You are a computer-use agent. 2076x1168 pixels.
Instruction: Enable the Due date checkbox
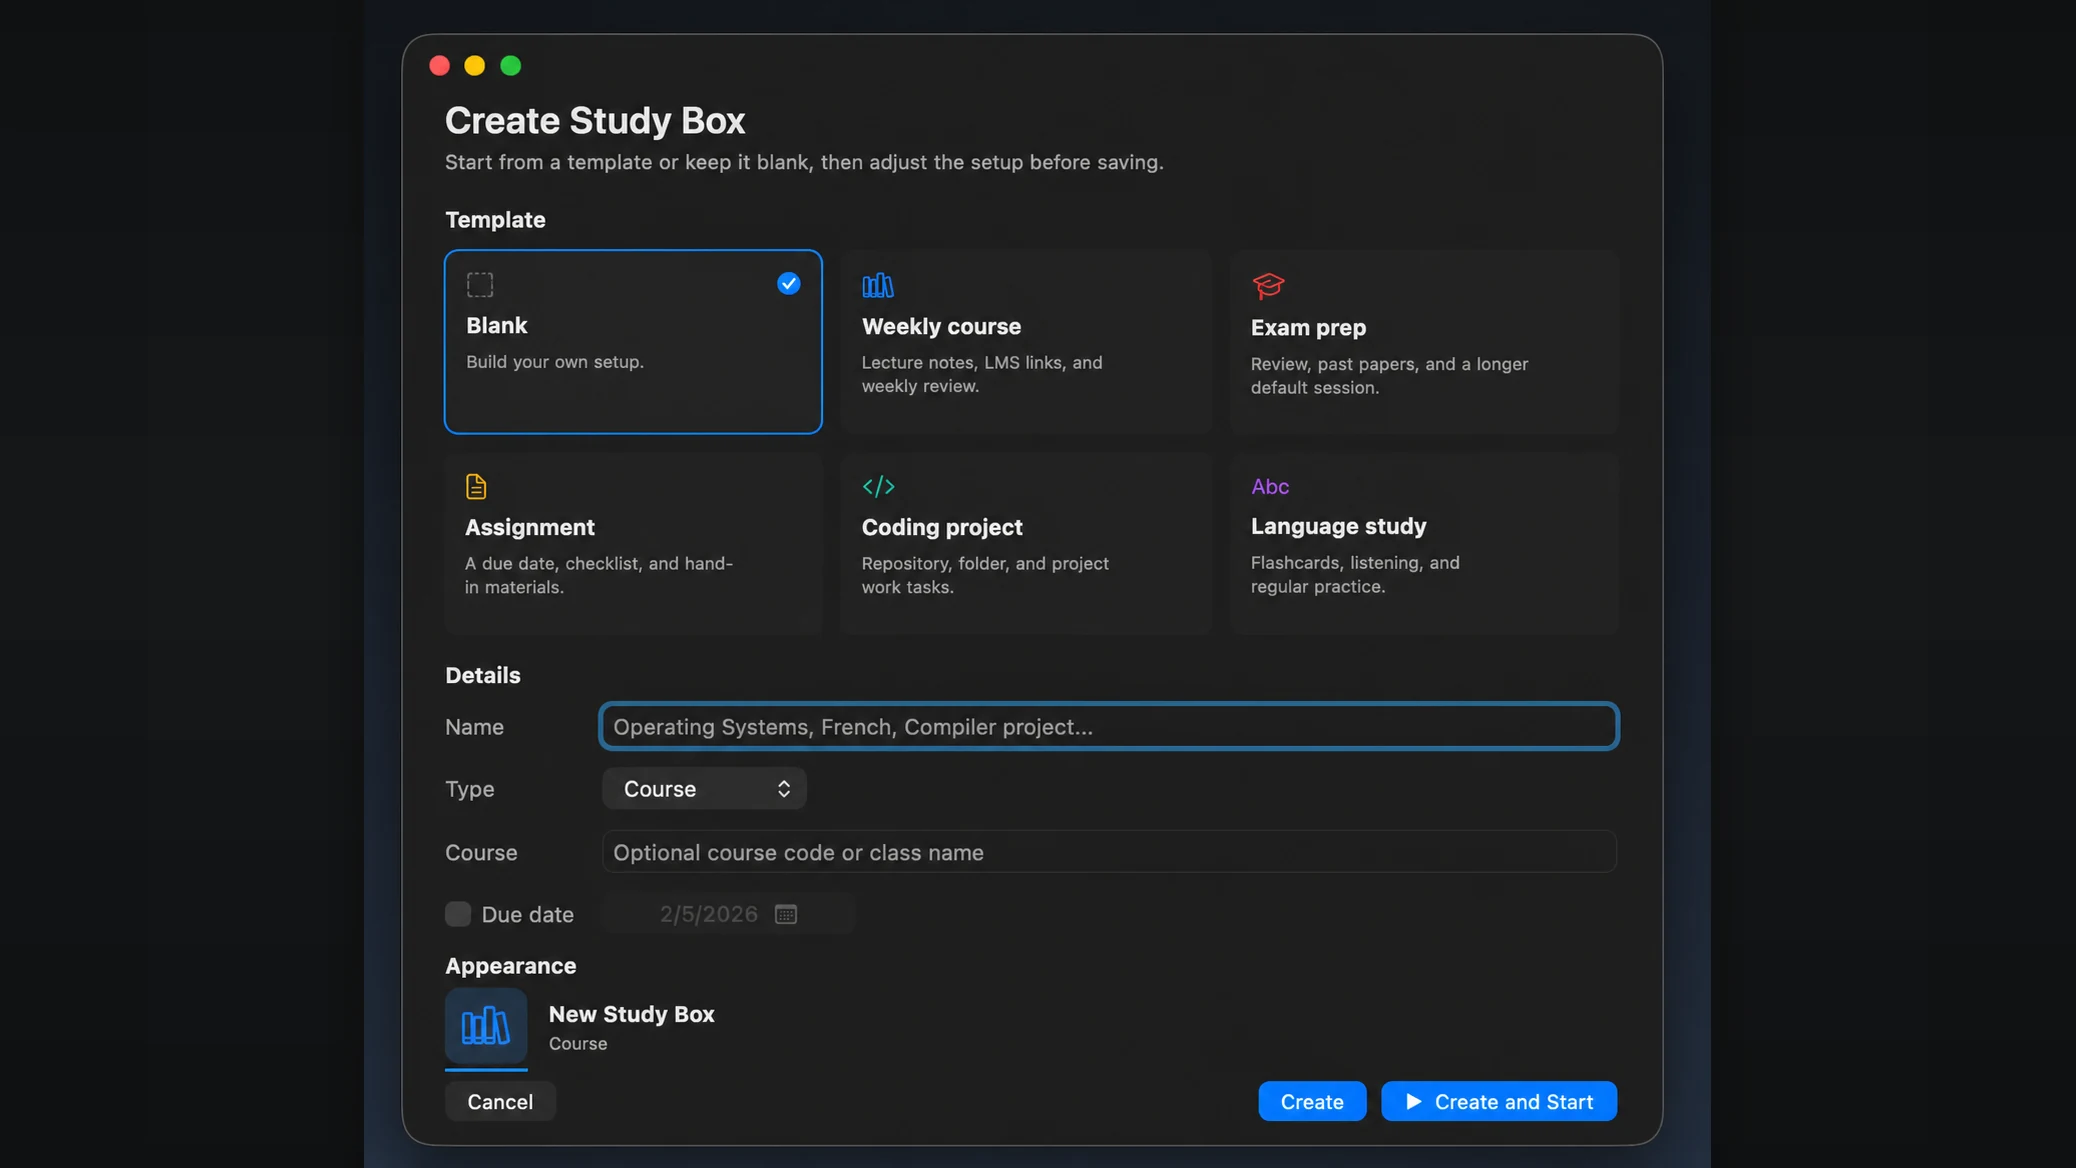click(458, 914)
